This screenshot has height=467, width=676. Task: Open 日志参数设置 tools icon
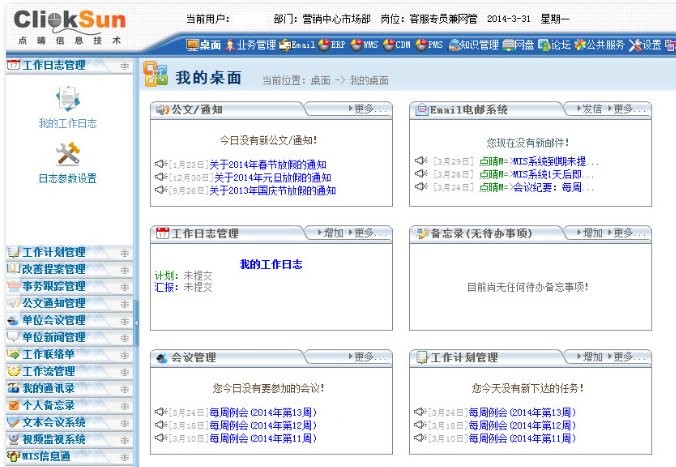(68, 155)
